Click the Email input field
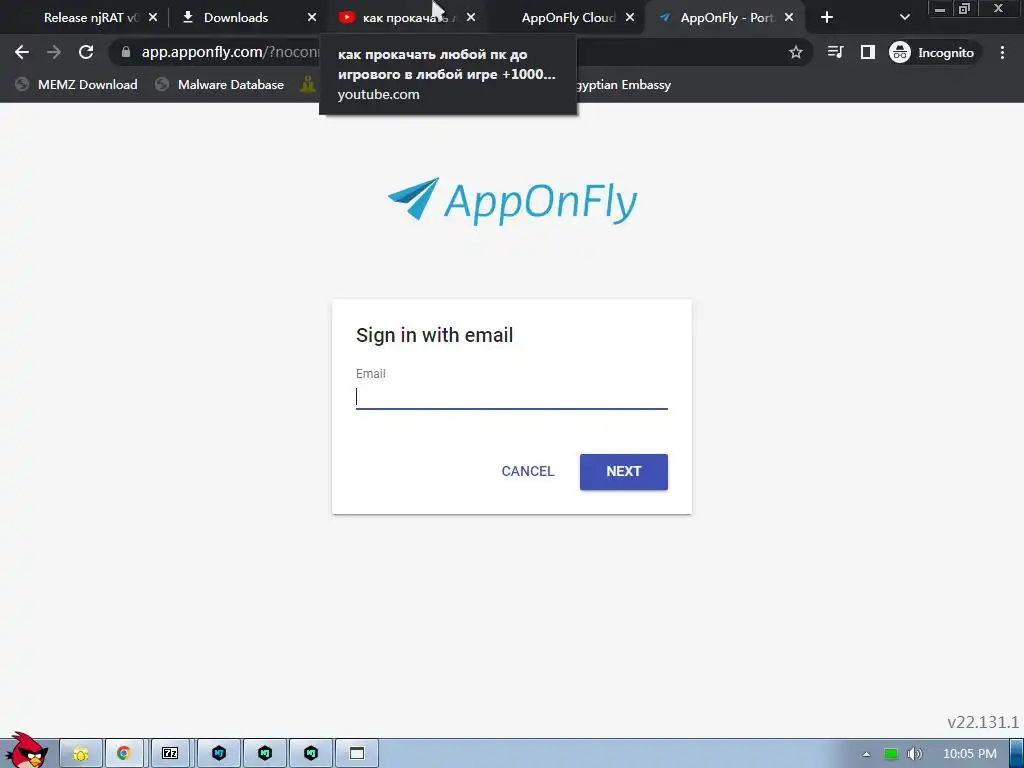The width and height of the screenshot is (1024, 768). 511,397
